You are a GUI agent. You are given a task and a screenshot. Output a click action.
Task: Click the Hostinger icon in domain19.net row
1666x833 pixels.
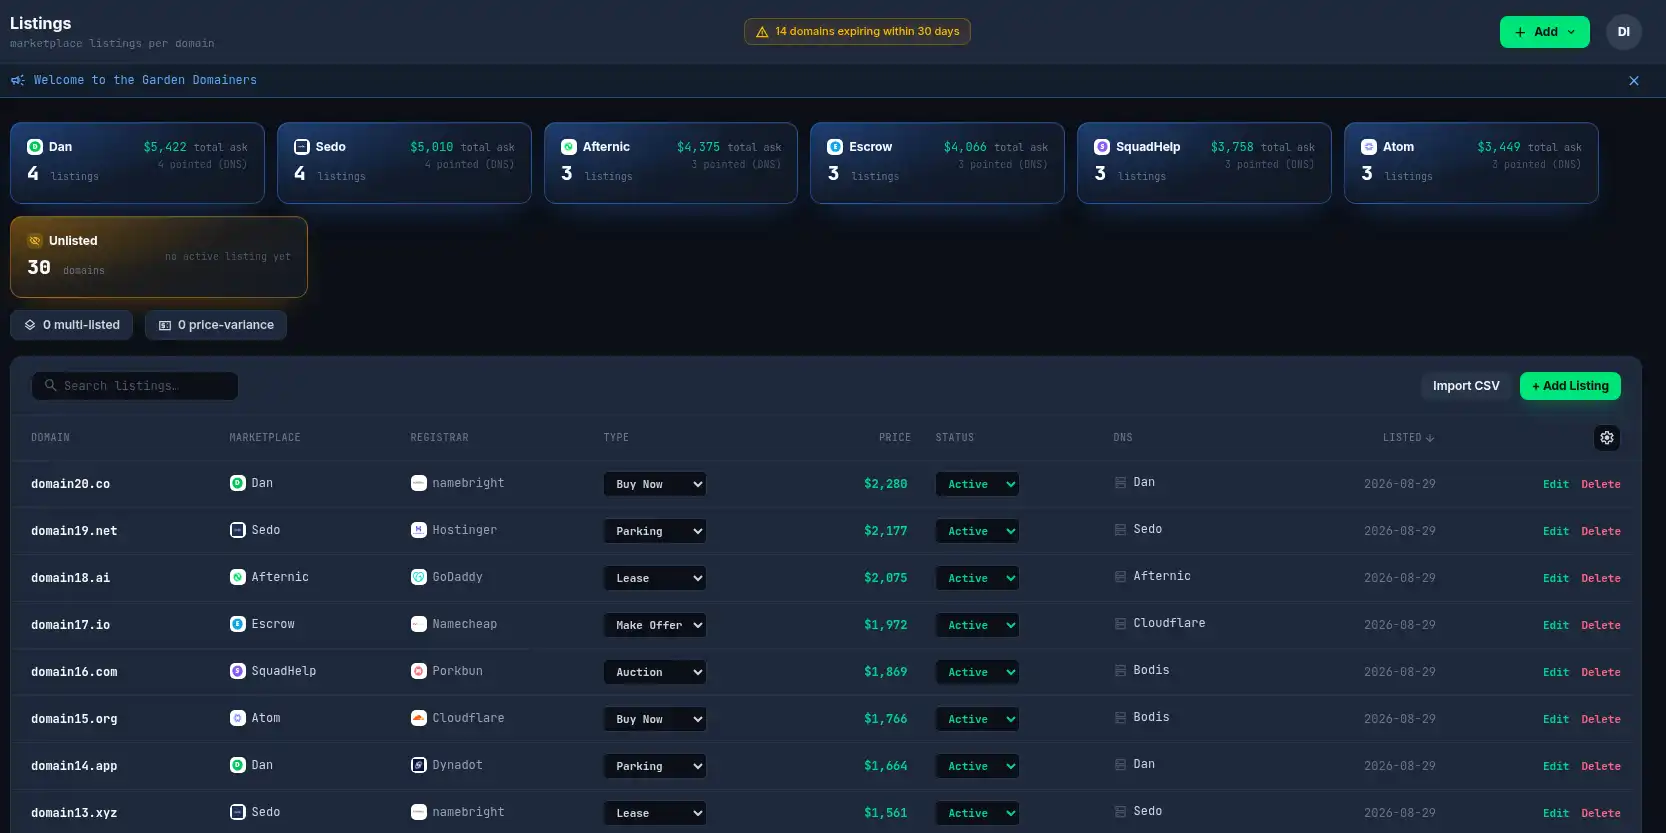coord(419,530)
